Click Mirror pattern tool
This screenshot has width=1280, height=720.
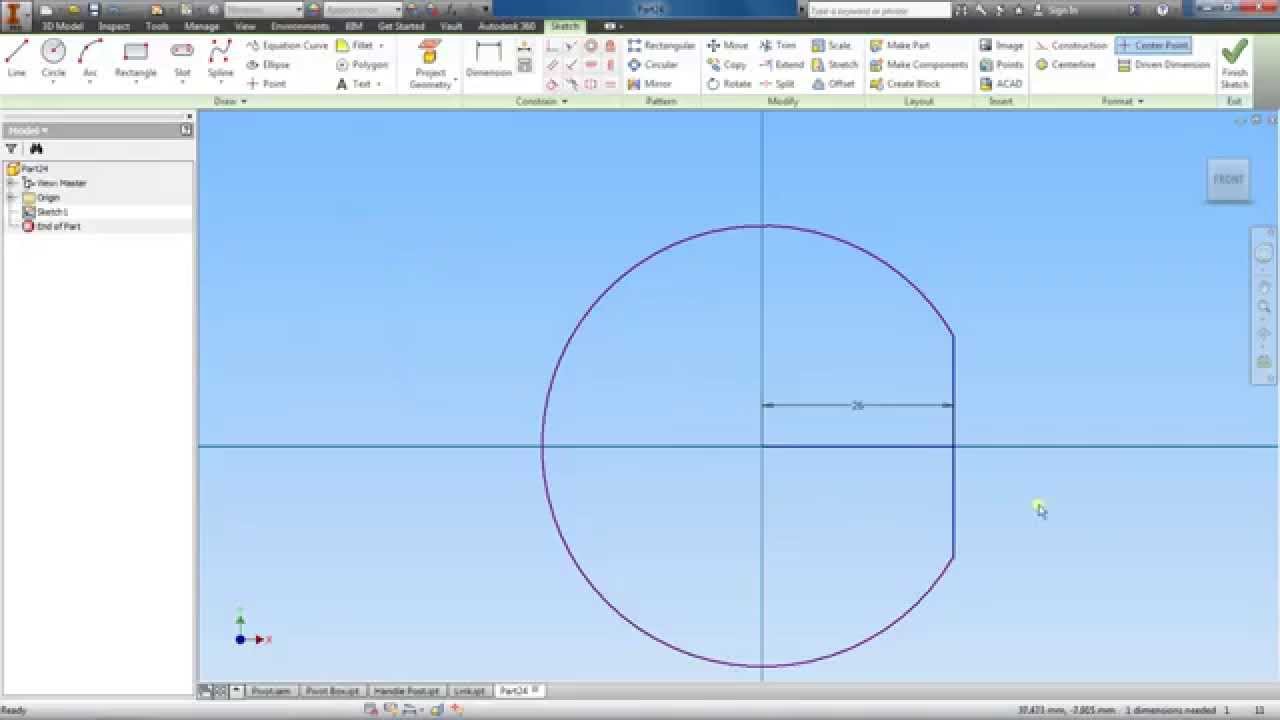coord(649,84)
